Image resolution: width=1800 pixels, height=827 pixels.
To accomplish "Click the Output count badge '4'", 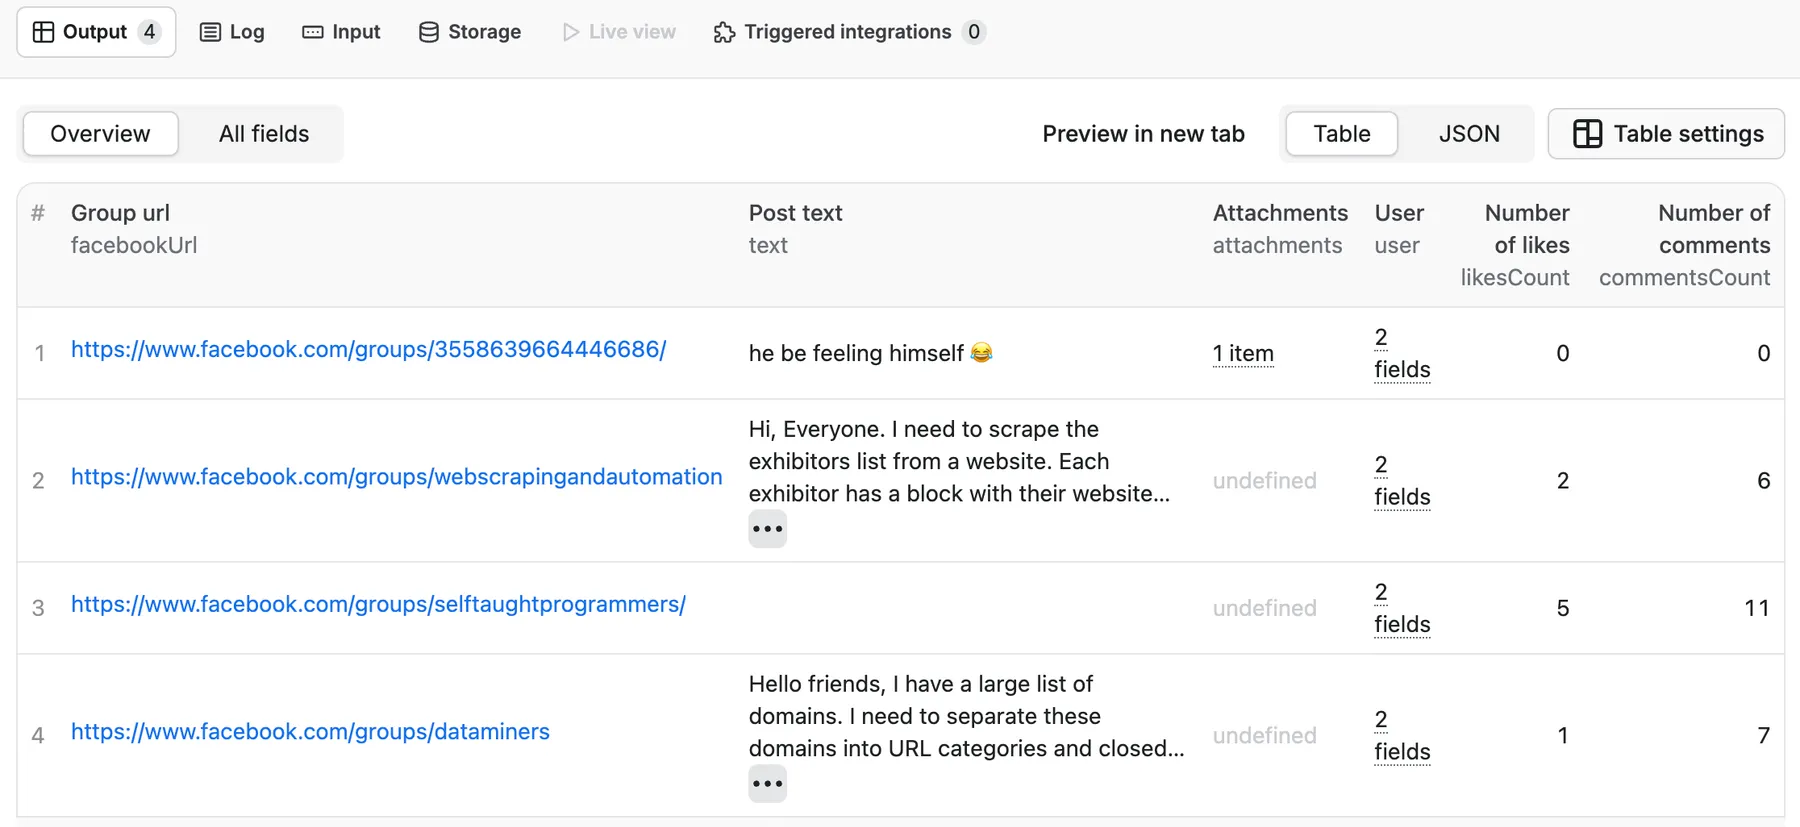I will (149, 32).
